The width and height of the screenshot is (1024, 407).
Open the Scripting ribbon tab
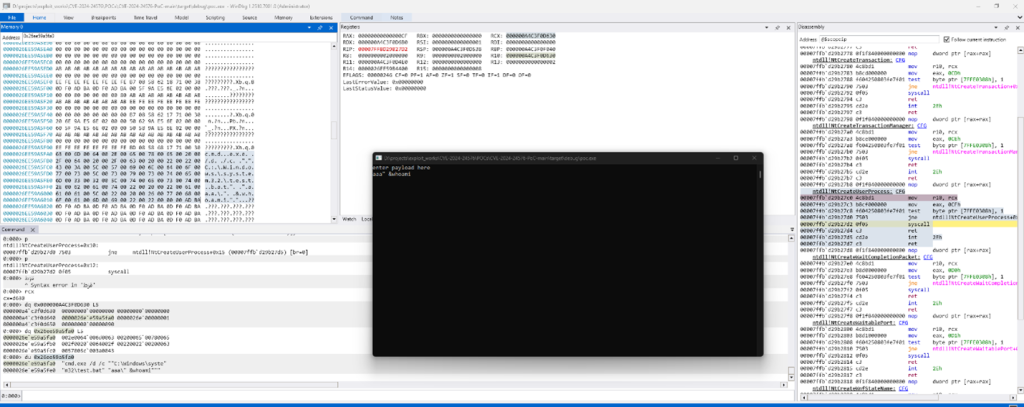215,18
